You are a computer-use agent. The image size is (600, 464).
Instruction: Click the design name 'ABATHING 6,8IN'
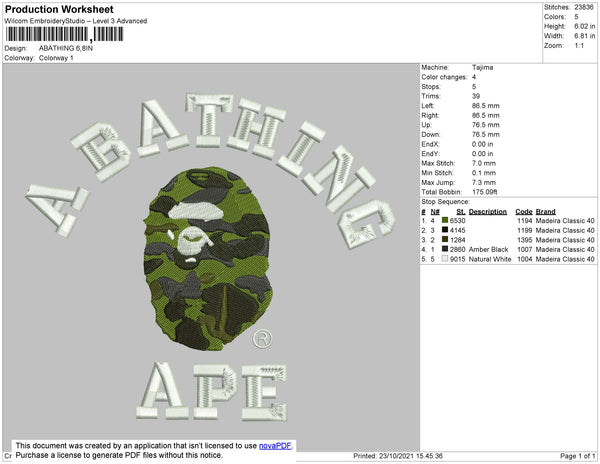click(66, 48)
